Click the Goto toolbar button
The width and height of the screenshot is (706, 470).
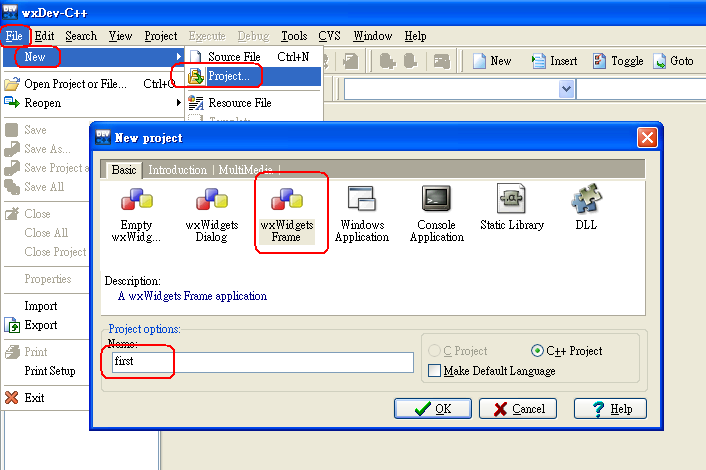click(674, 61)
